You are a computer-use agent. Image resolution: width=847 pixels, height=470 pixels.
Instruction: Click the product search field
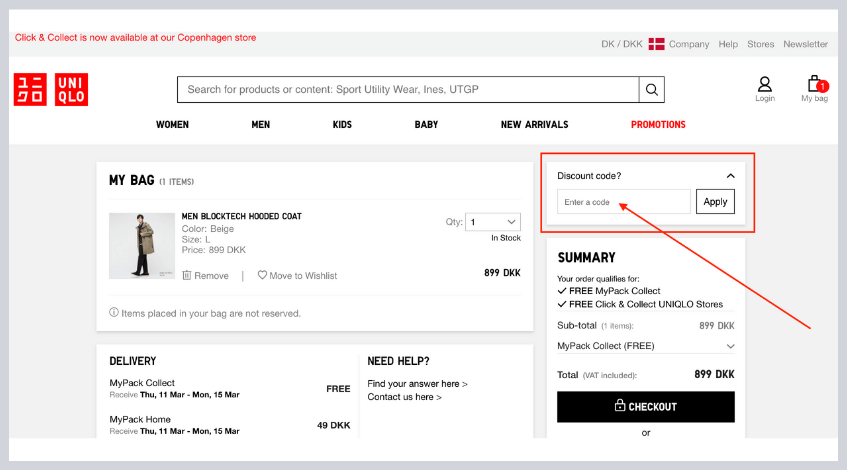click(x=408, y=90)
